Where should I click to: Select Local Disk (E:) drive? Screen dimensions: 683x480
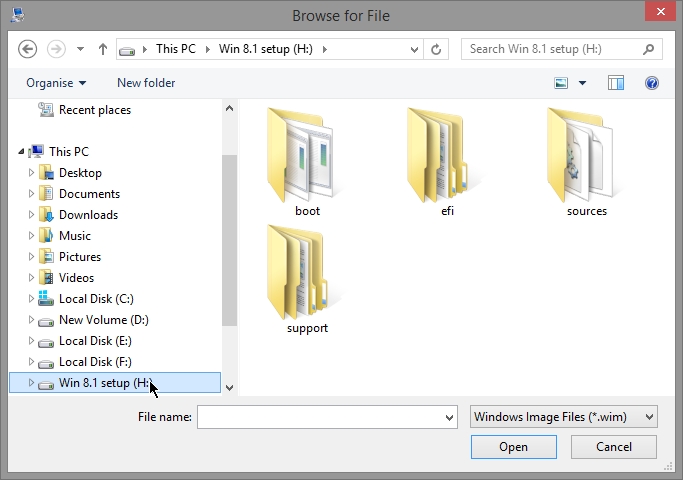click(x=95, y=341)
